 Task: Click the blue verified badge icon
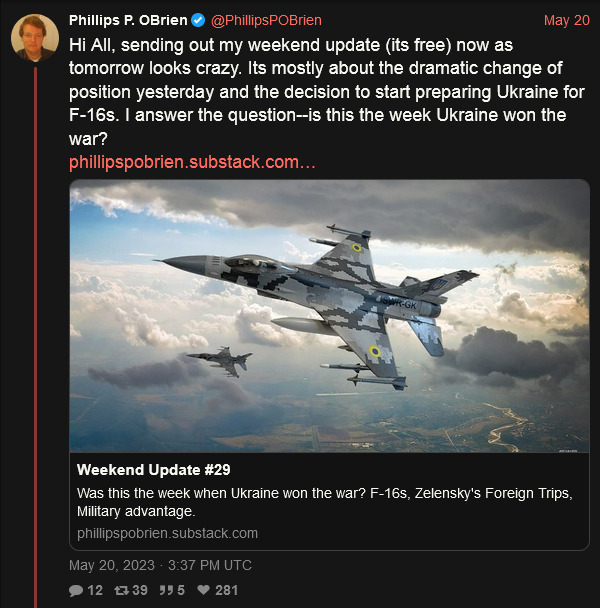point(199,20)
